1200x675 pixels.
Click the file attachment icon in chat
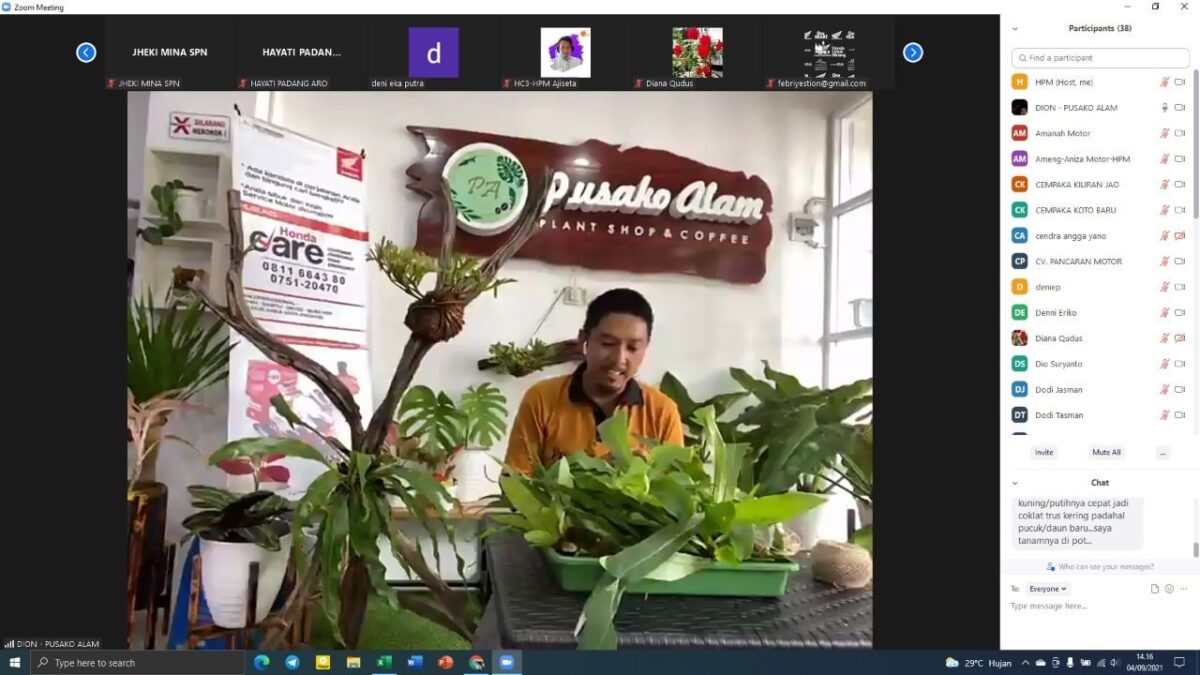point(1155,589)
